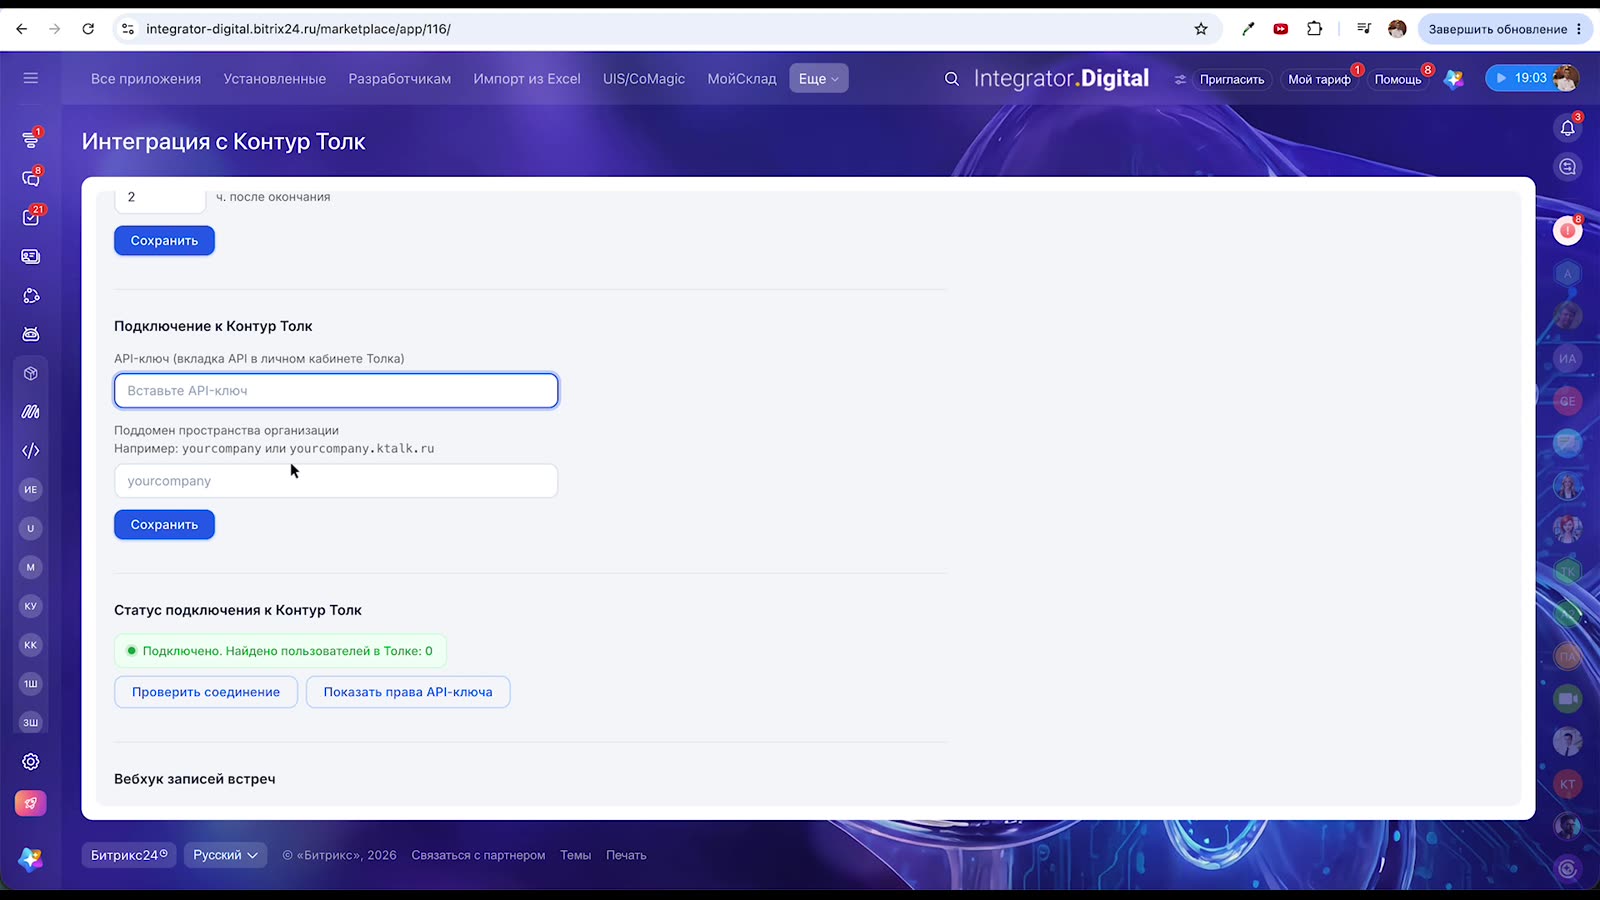The width and height of the screenshot is (1600, 900).
Task: Open the color picker browser extension
Action: coord(1248,29)
